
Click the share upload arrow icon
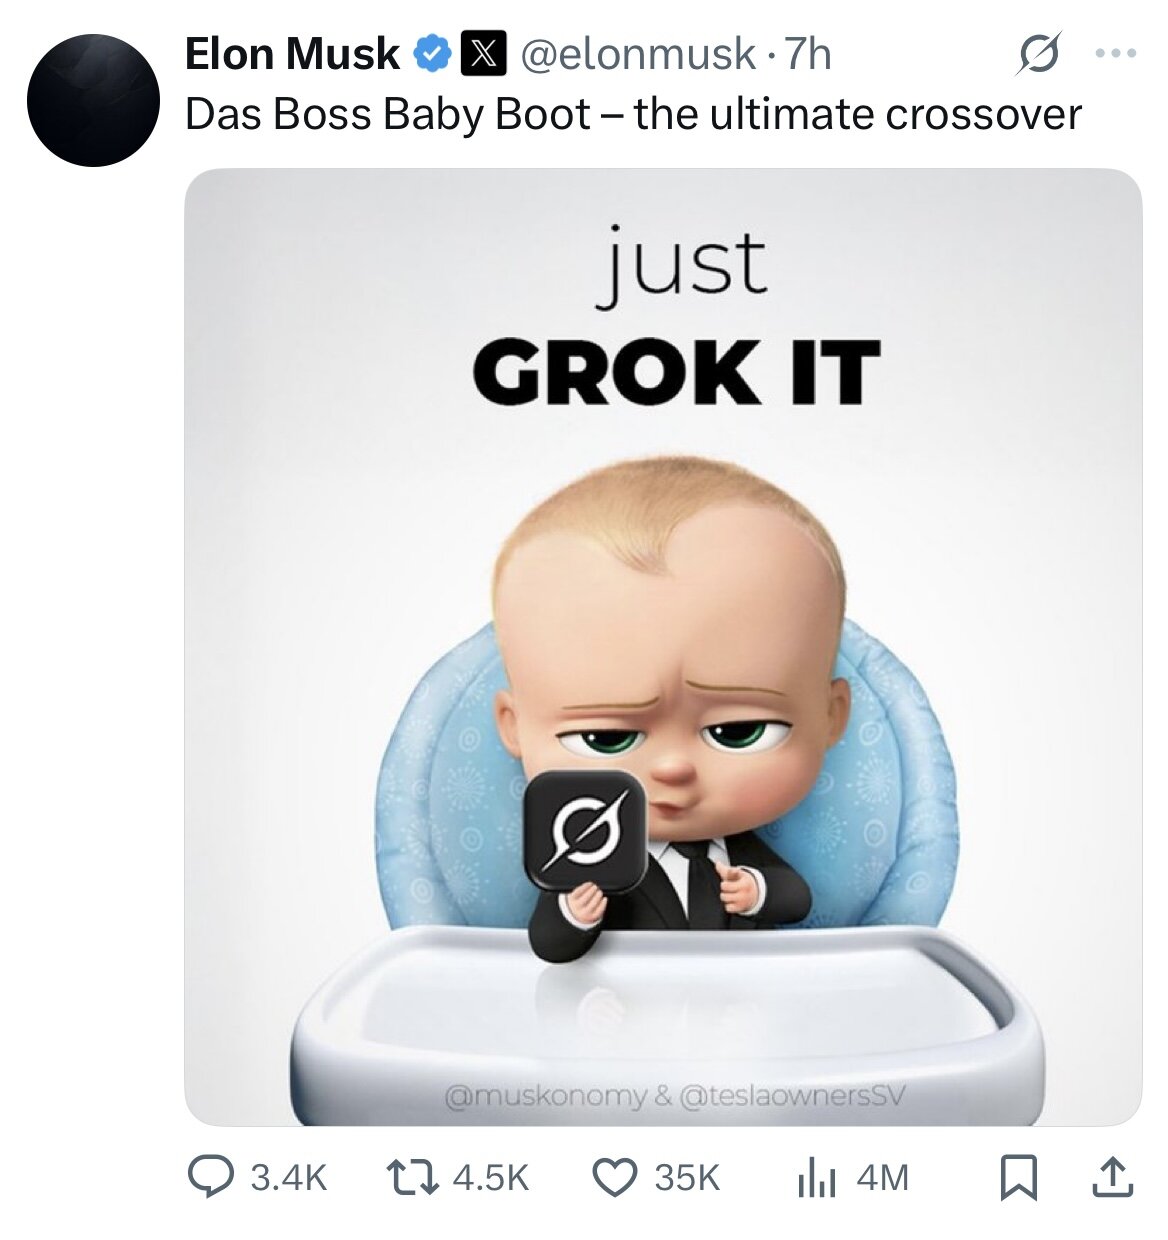click(x=1113, y=1177)
